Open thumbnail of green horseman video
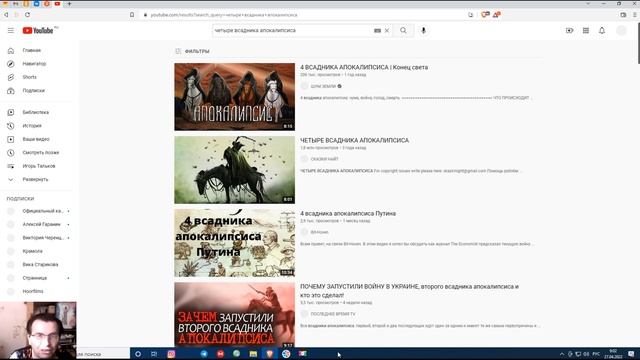Screen dimensions: 640x360 click(234, 170)
